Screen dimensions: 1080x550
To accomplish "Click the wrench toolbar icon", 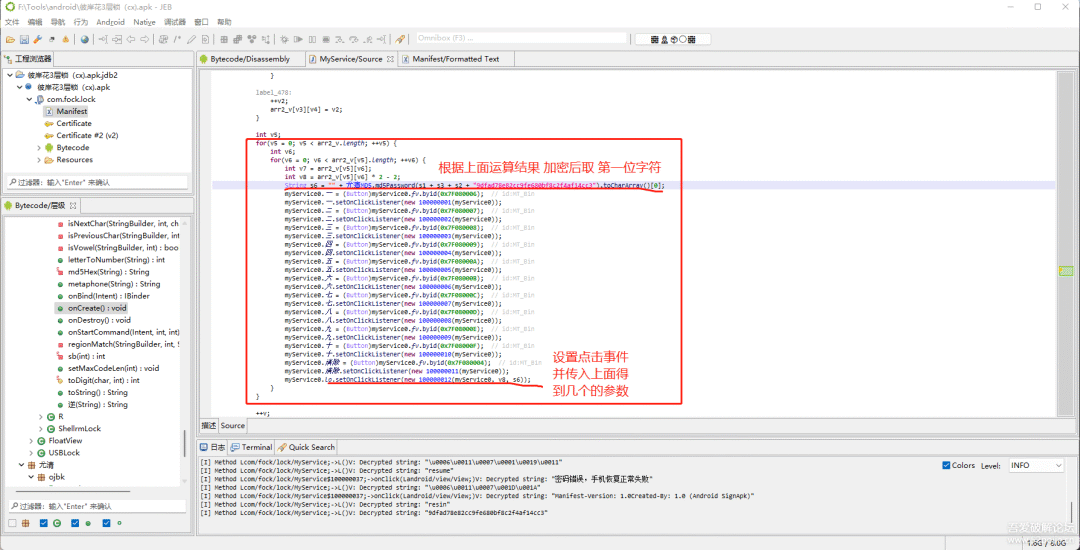I will pyautogui.click(x=38, y=39).
